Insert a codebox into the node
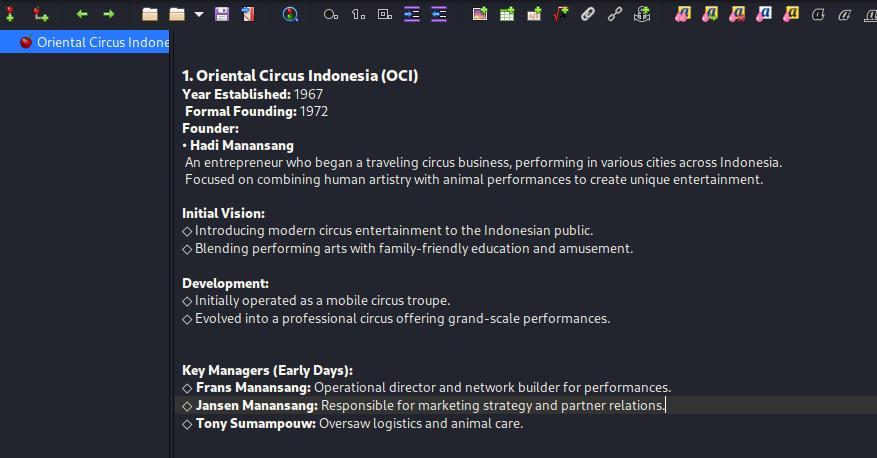 (x=534, y=14)
